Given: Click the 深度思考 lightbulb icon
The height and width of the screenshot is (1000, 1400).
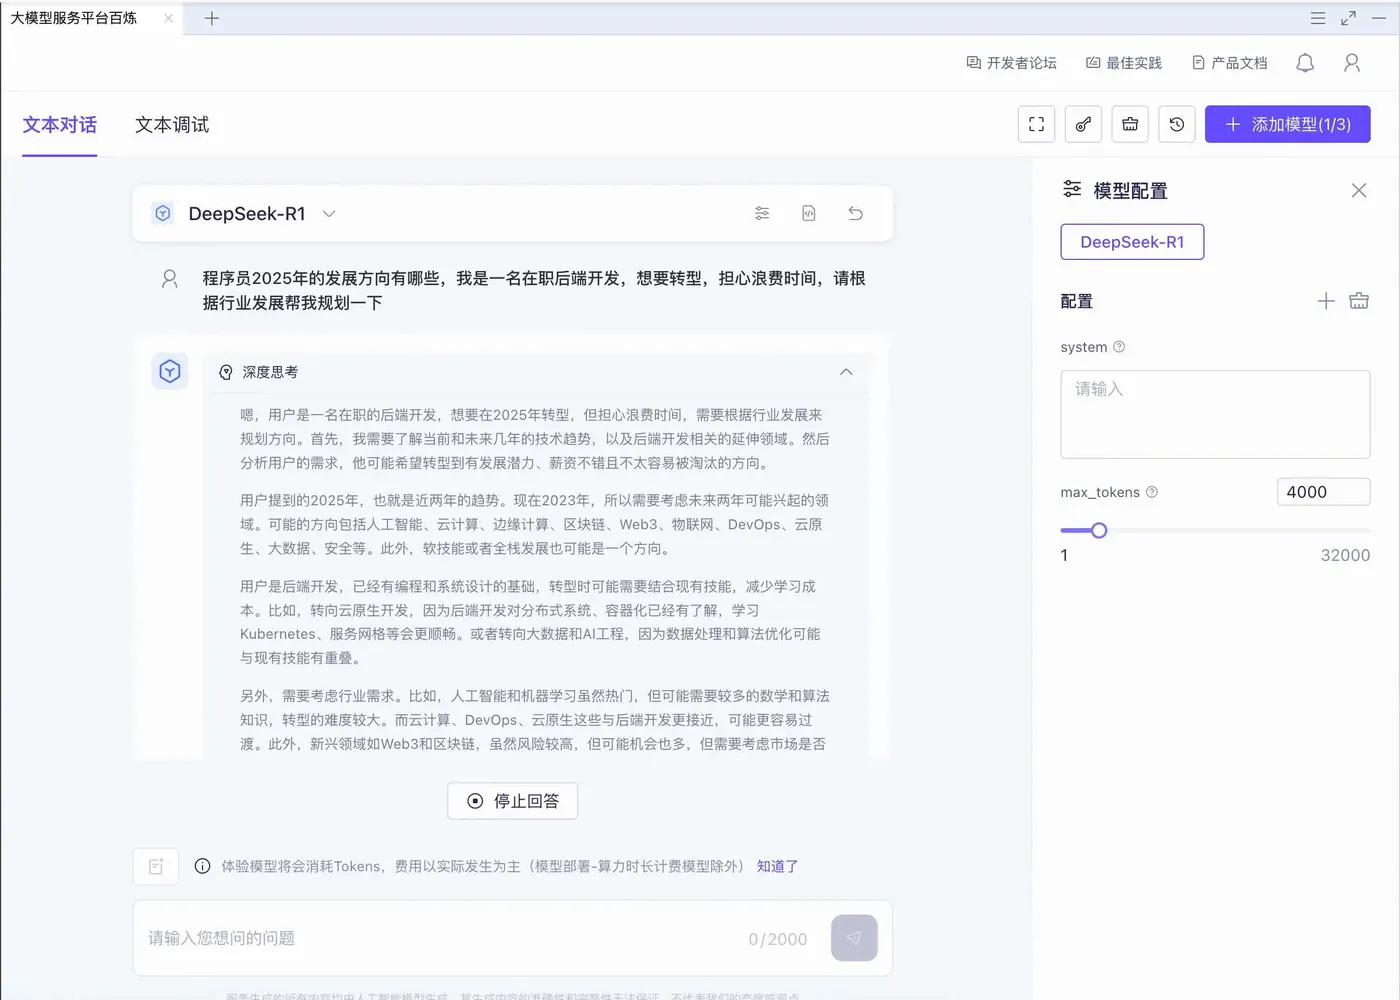Looking at the screenshot, I should click(x=226, y=372).
